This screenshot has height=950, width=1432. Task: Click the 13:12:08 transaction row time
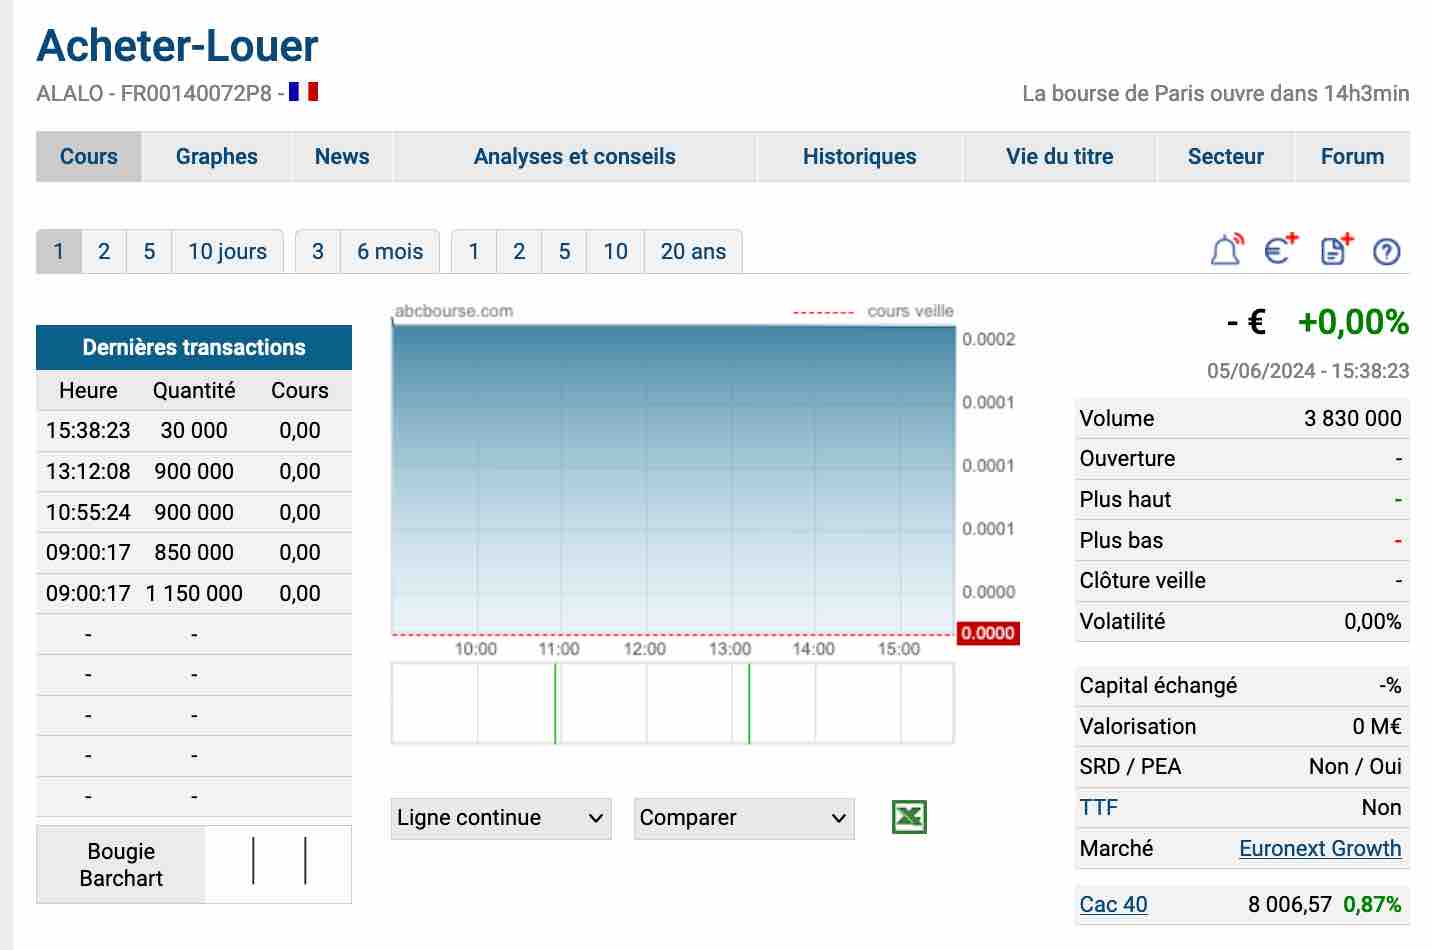88,471
